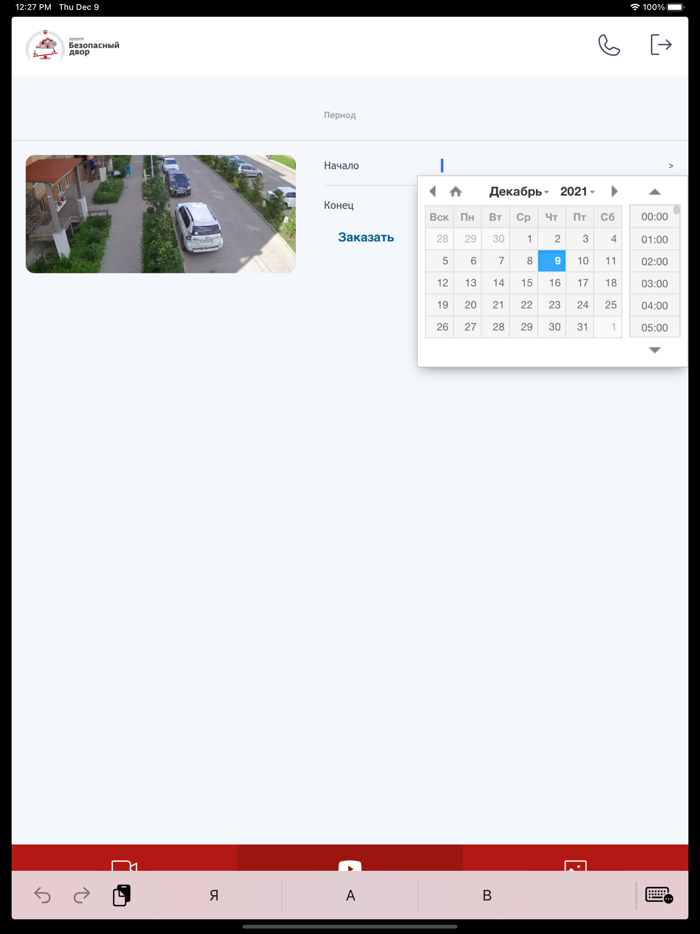Focus the Начало date input field
The width and height of the screenshot is (700, 934).
pyautogui.click(x=551, y=166)
